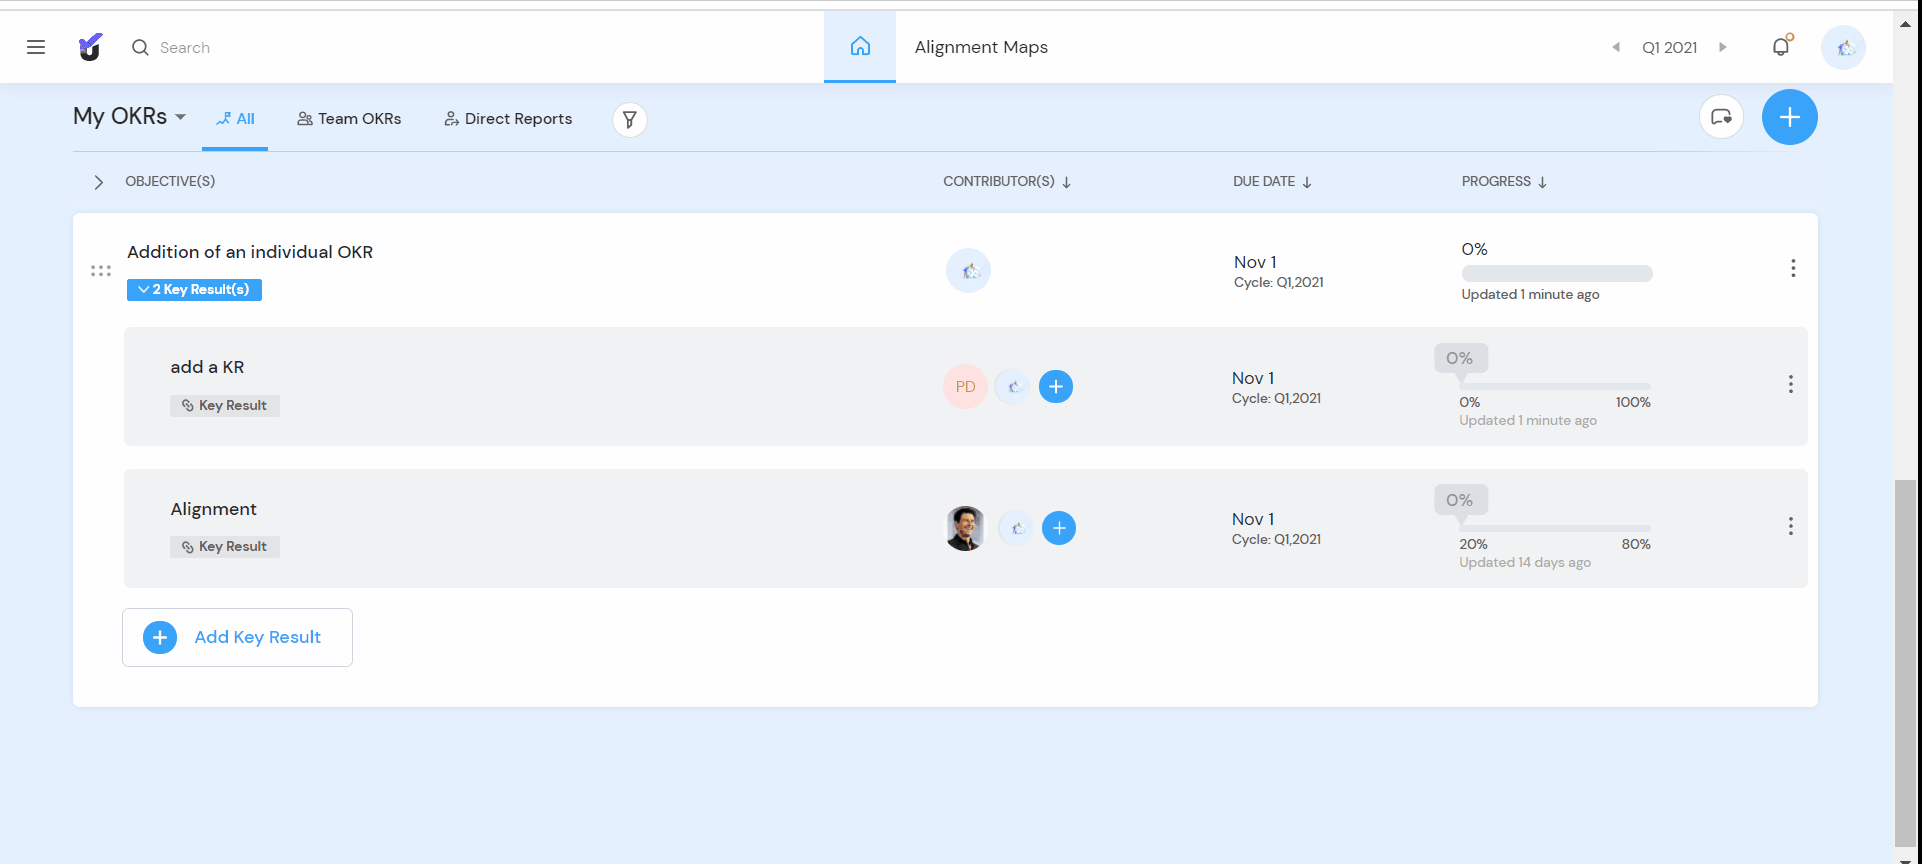Viewport: 1922px width, 864px height.
Task: Click the objective progress bar
Action: (x=1557, y=273)
